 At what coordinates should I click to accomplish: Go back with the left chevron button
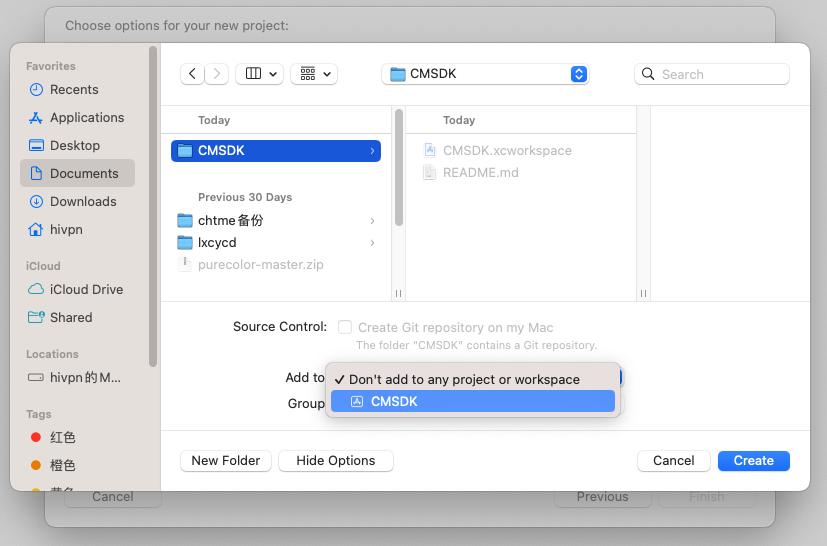point(193,74)
